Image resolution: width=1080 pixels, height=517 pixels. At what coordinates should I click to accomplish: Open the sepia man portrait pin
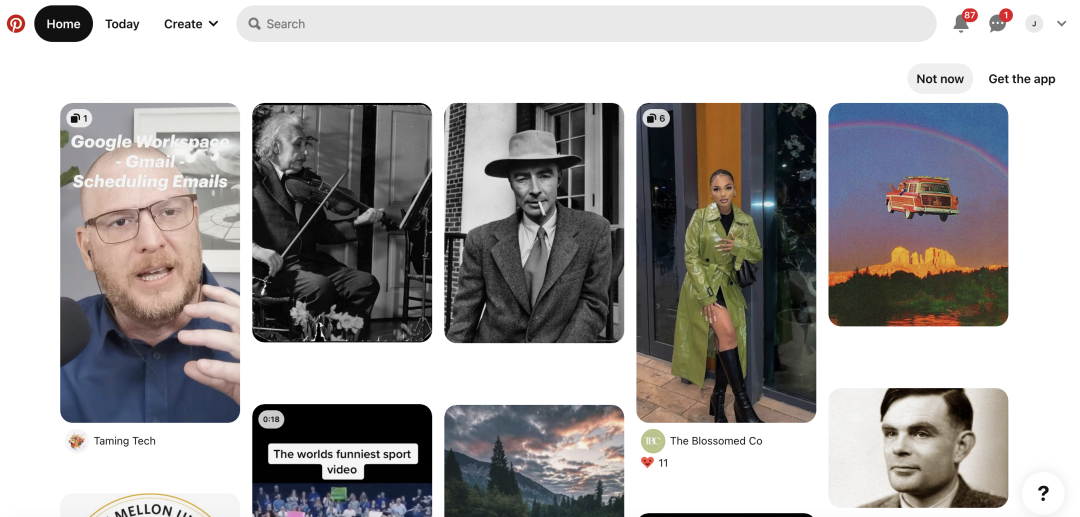click(x=918, y=447)
